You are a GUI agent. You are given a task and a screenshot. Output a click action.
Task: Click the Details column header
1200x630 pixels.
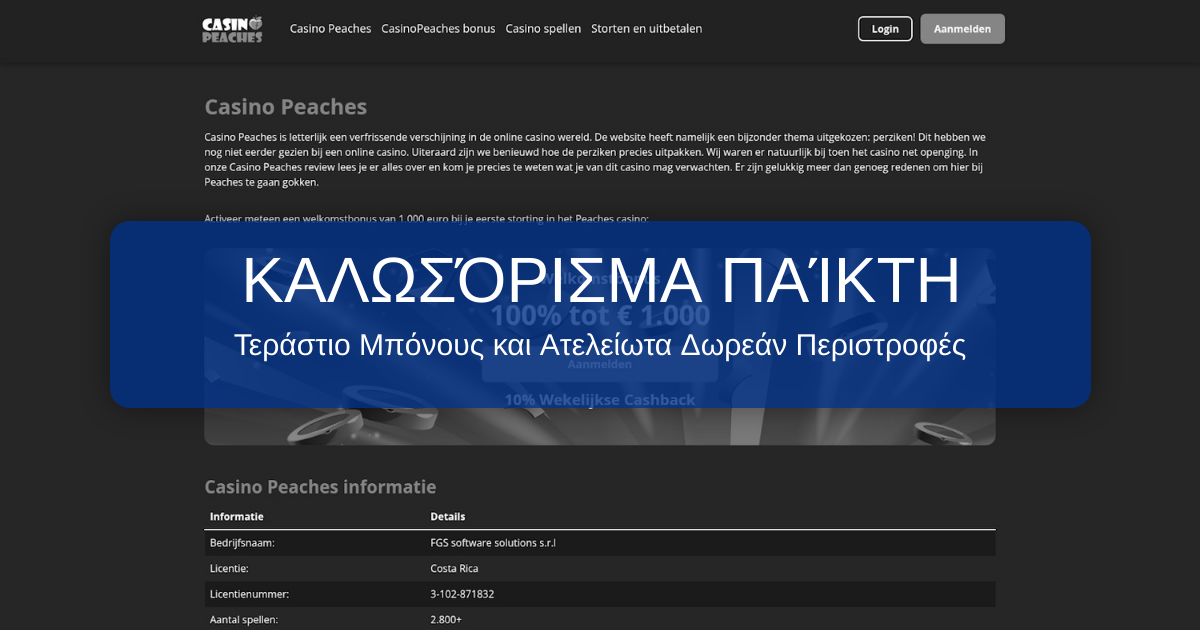[447, 517]
